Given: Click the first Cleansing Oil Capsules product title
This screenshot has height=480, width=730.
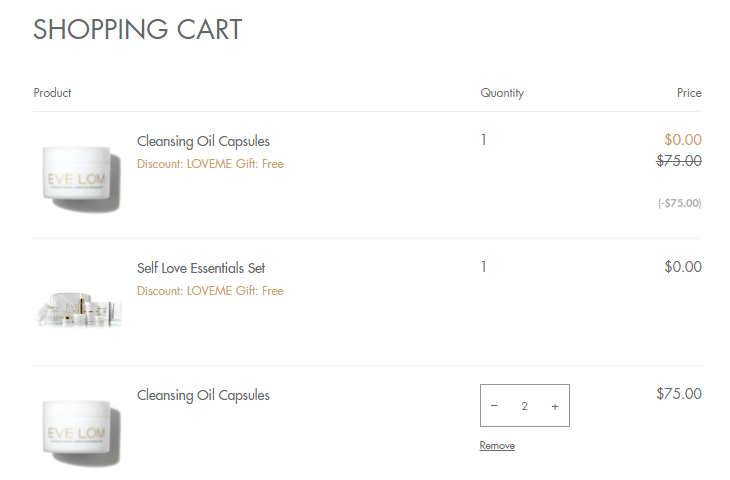Looking at the screenshot, I should 203,141.
